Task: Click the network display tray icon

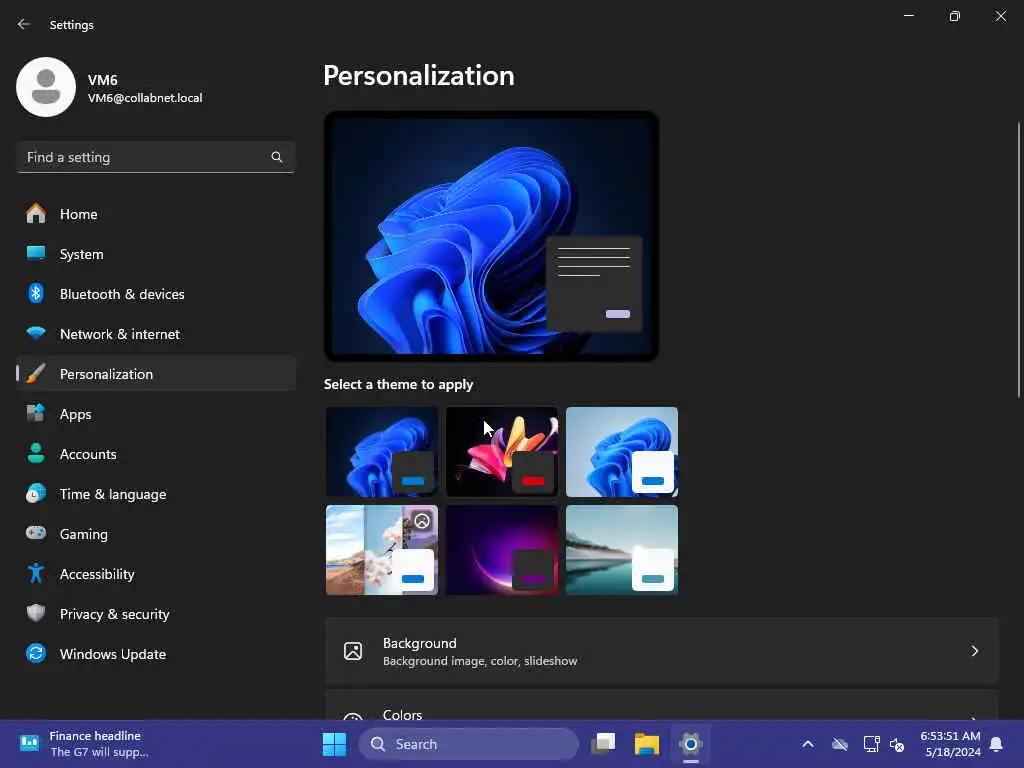Action: pyautogui.click(x=871, y=744)
